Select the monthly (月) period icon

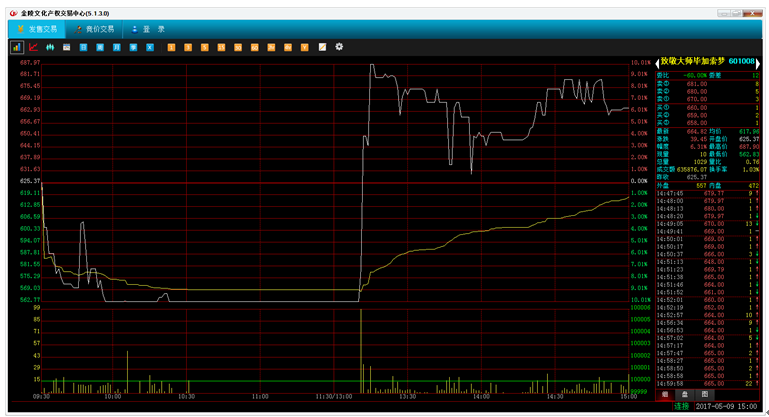tap(117, 47)
